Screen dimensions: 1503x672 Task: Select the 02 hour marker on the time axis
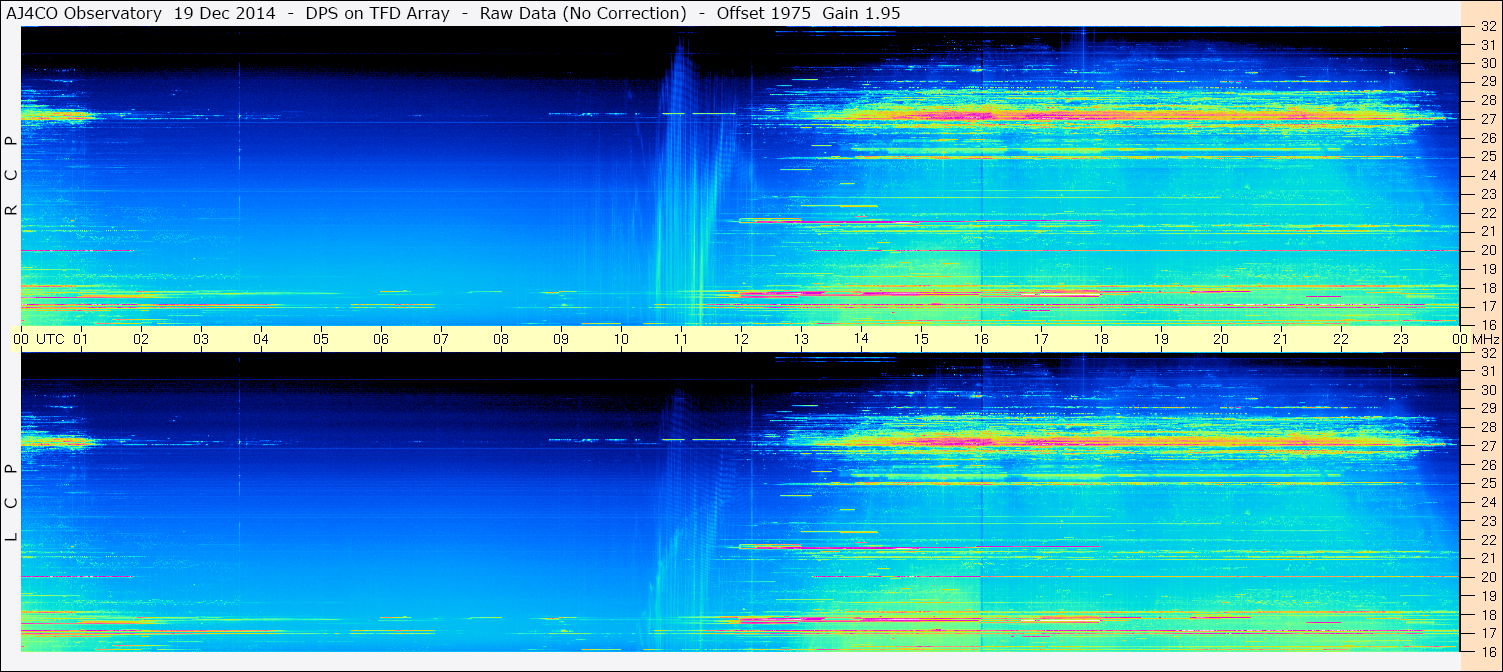(x=141, y=339)
